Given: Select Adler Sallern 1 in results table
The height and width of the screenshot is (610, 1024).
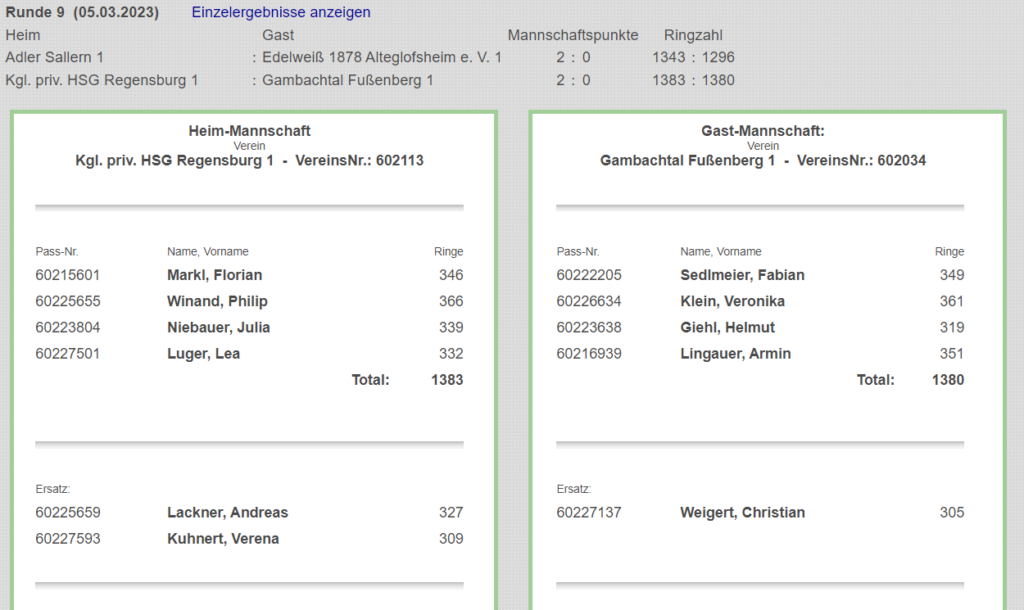Looking at the screenshot, I should [x=54, y=58].
